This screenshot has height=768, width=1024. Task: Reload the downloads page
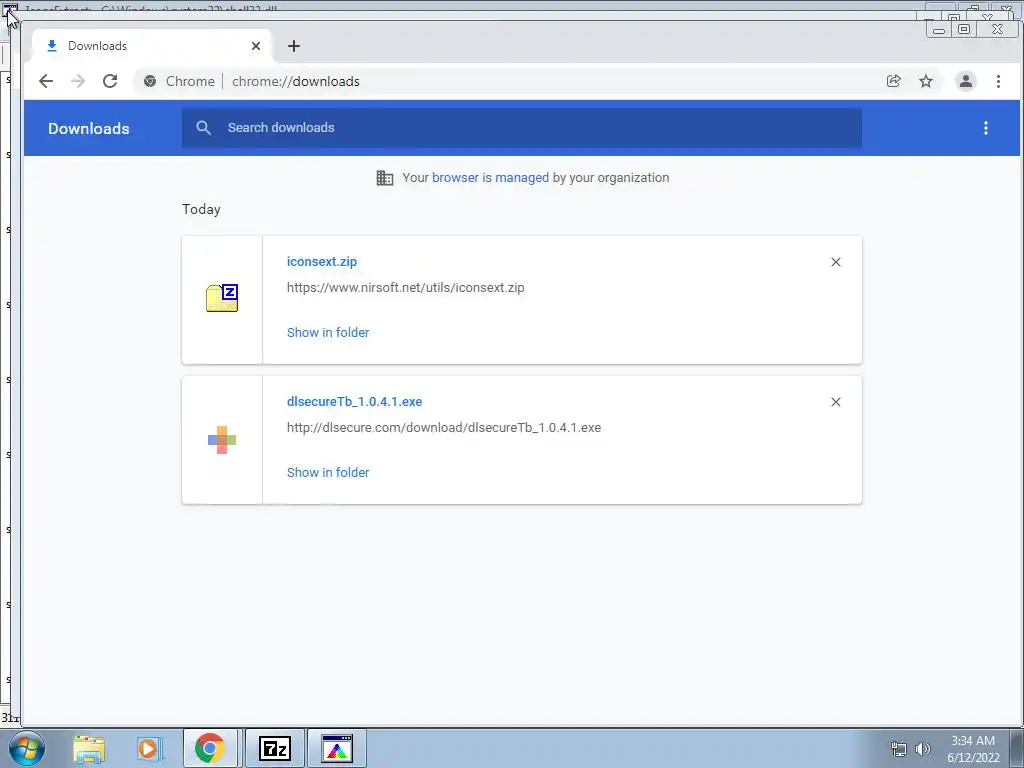tap(110, 81)
